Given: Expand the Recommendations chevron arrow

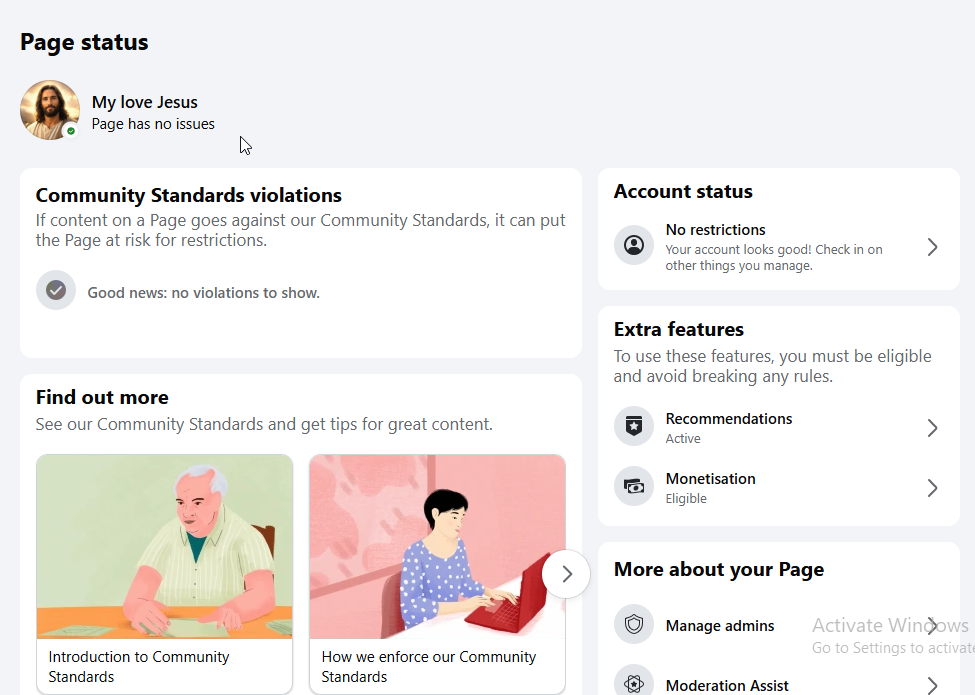Looking at the screenshot, I should [x=932, y=428].
